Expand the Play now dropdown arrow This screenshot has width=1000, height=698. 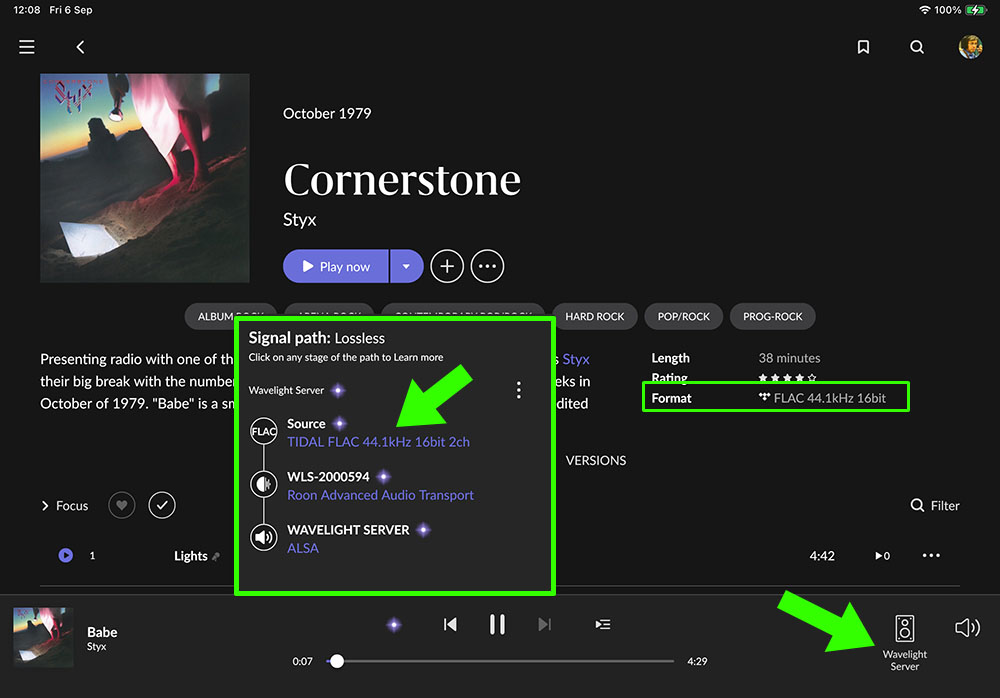[405, 267]
